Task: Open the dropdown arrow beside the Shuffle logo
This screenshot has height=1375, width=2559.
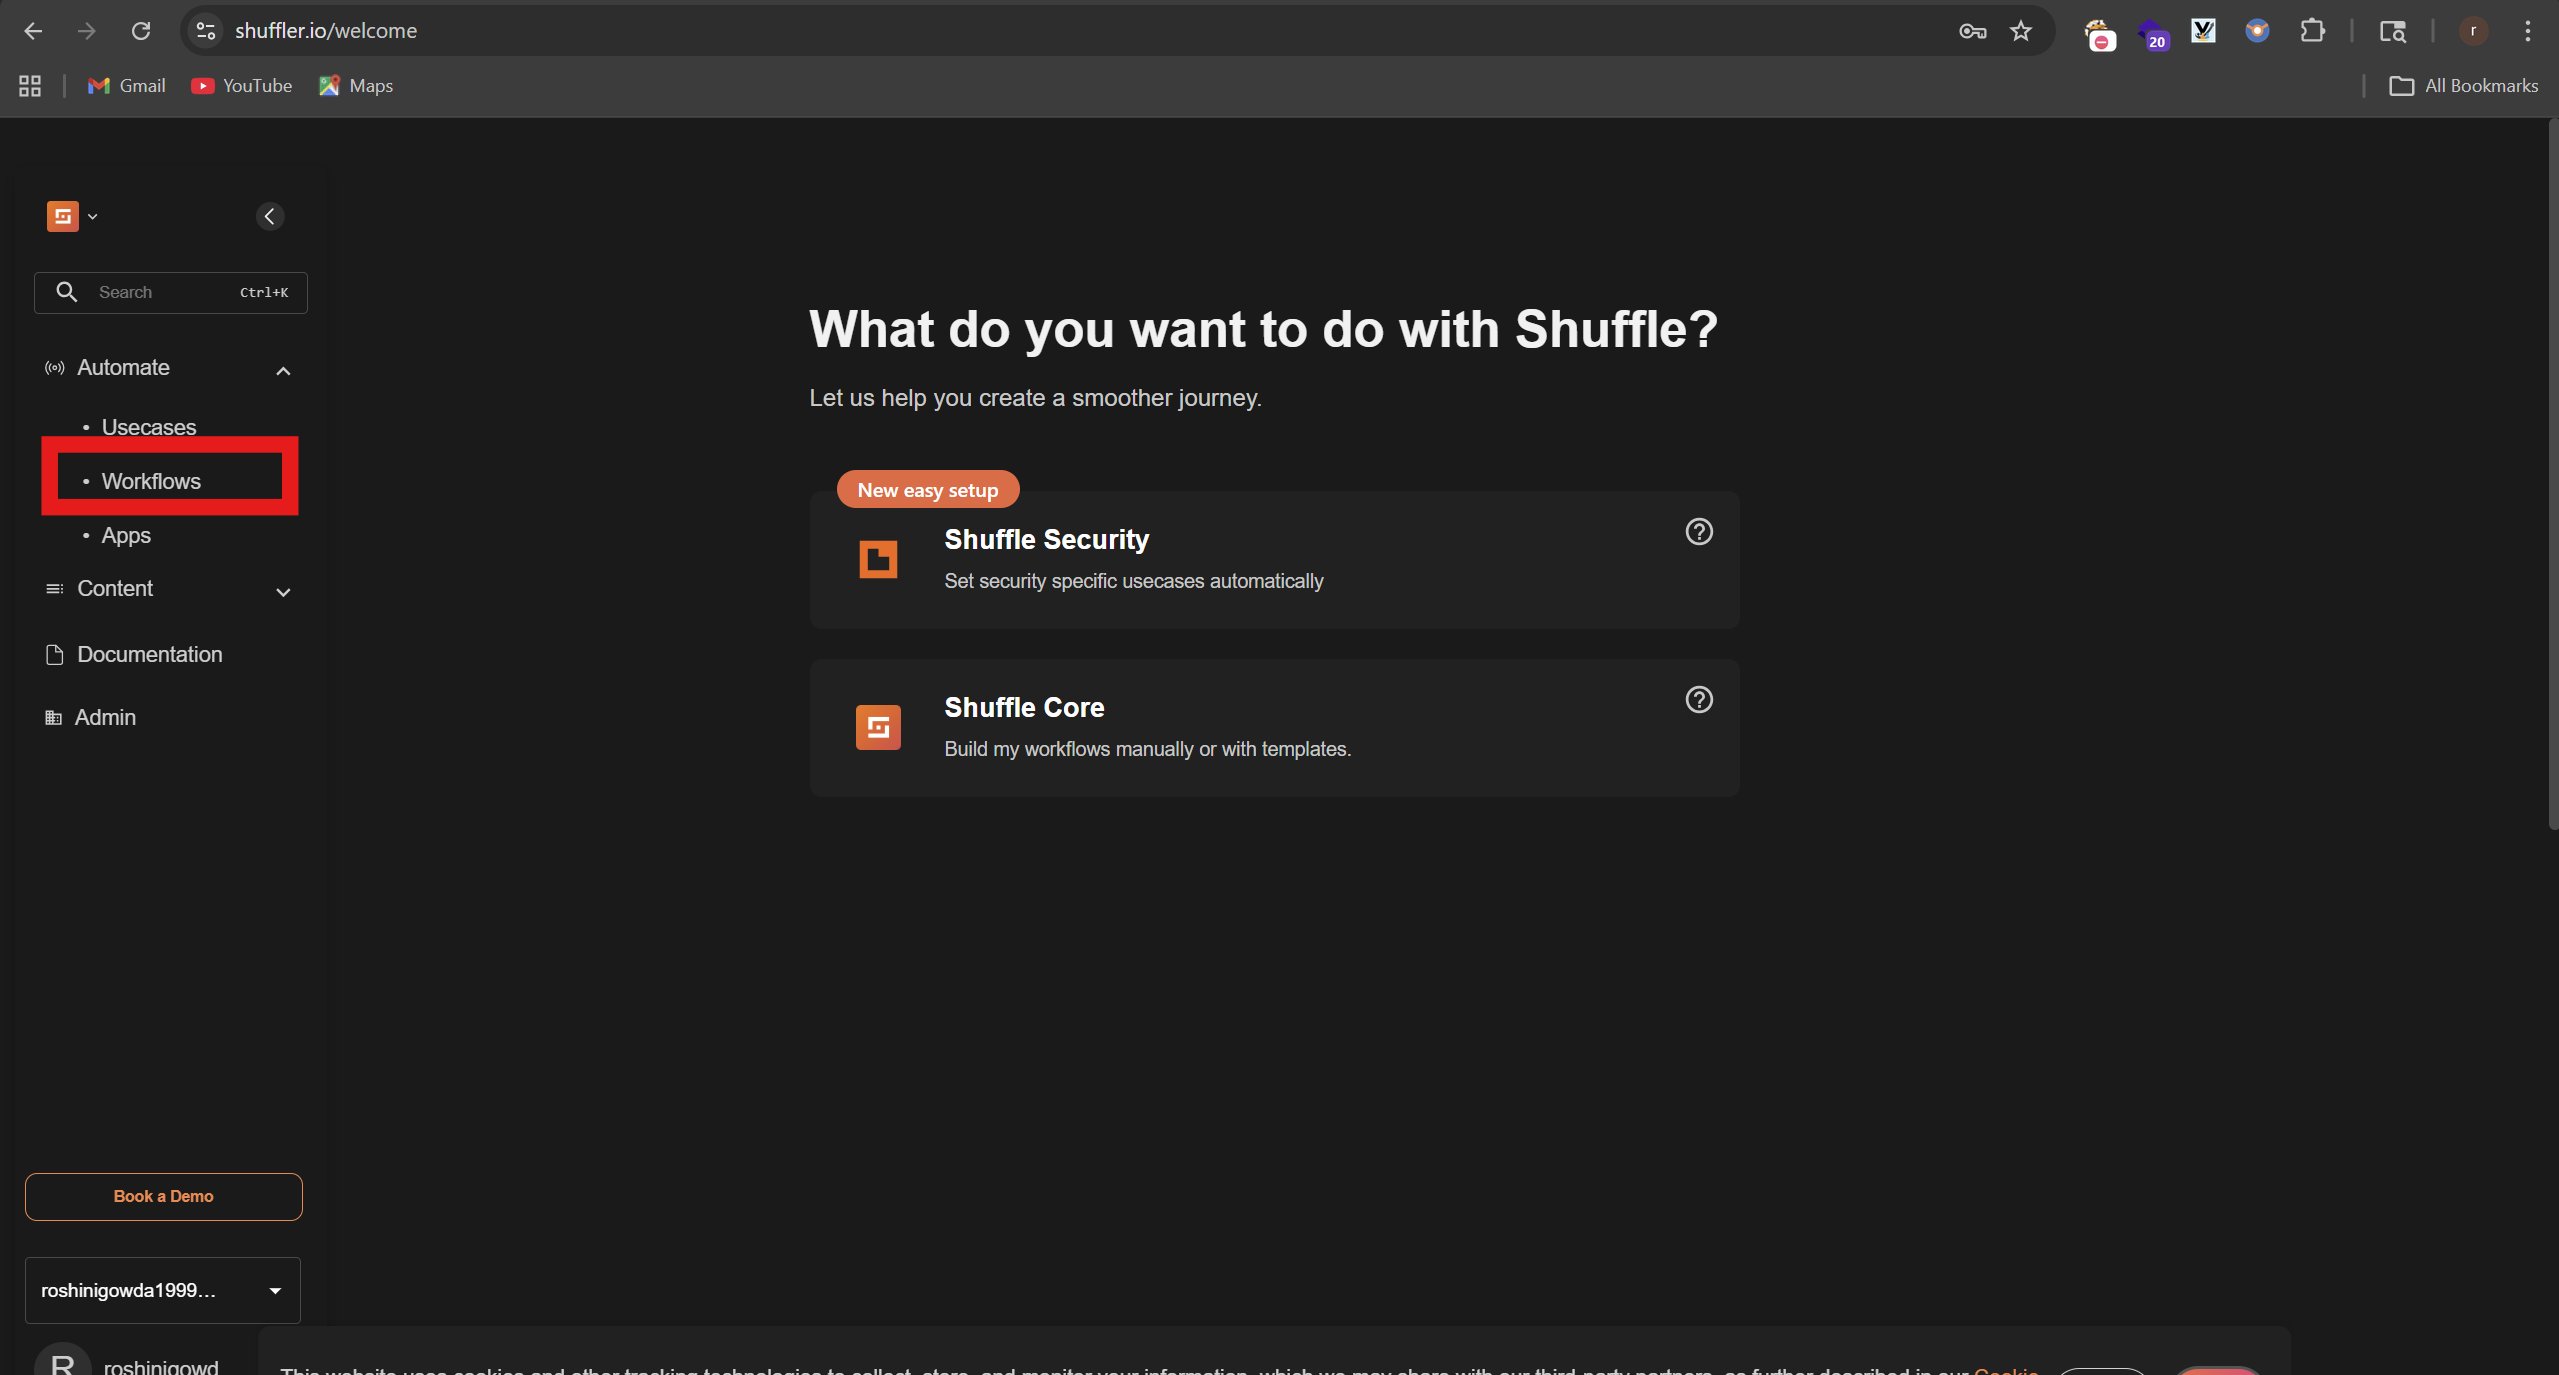Action: pyautogui.click(x=92, y=216)
